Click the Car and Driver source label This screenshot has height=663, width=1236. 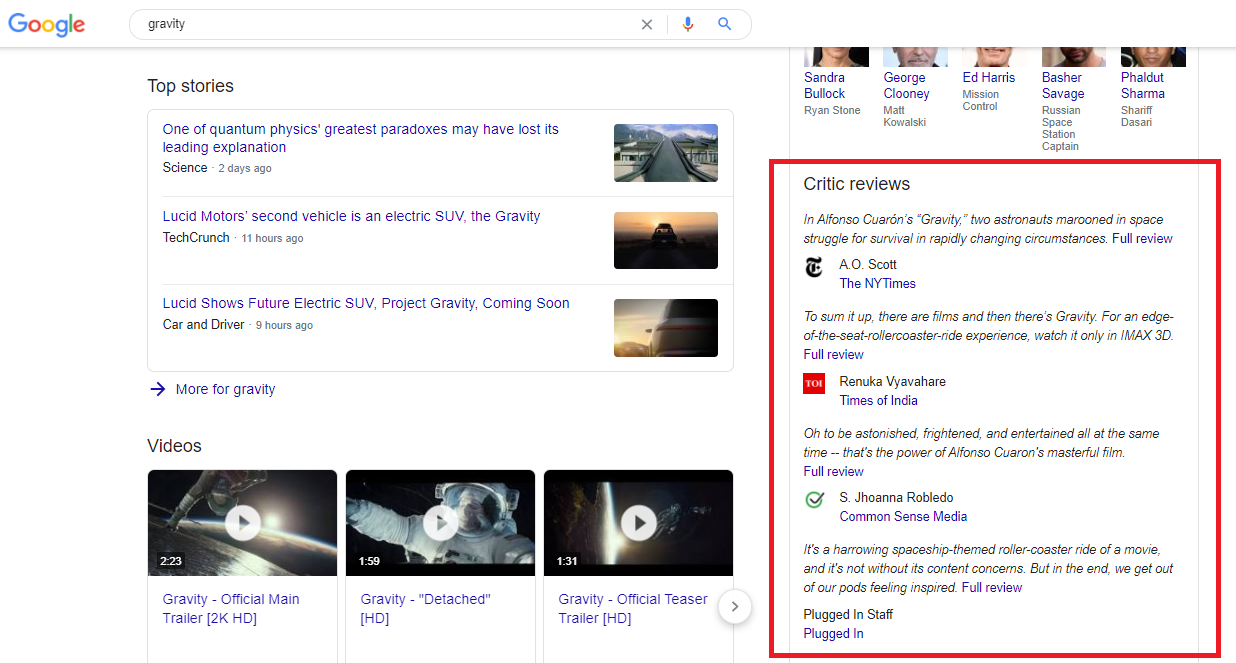[x=204, y=325]
